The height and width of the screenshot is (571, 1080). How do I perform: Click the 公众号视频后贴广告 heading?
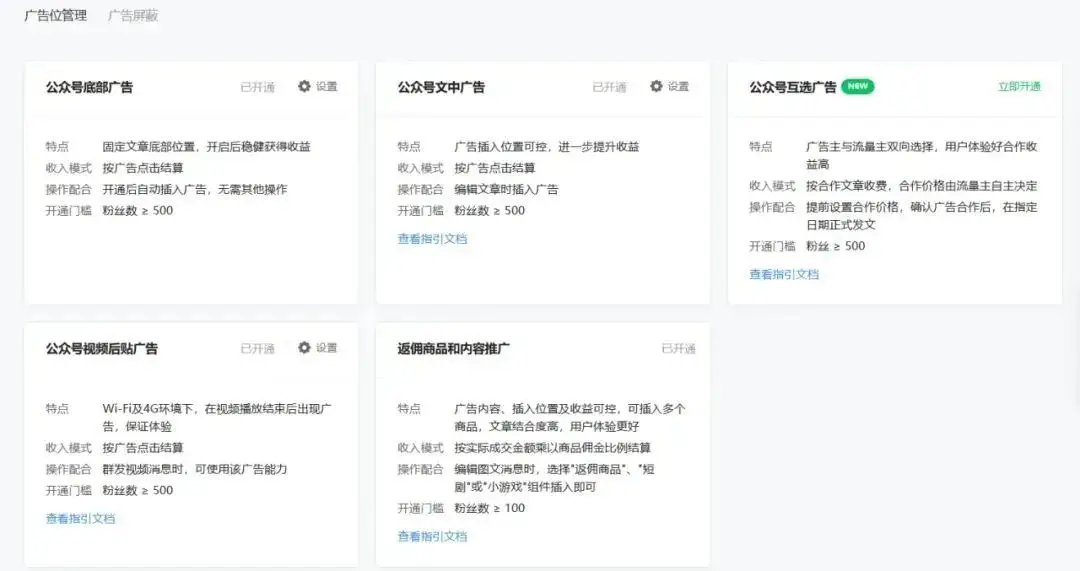[101, 349]
